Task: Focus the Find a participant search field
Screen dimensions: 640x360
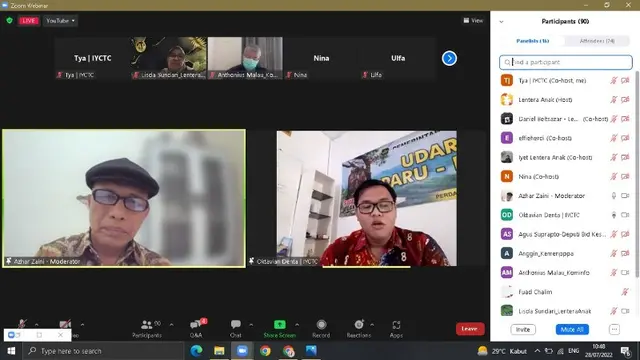Action: pyautogui.click(x=566, y=62)
